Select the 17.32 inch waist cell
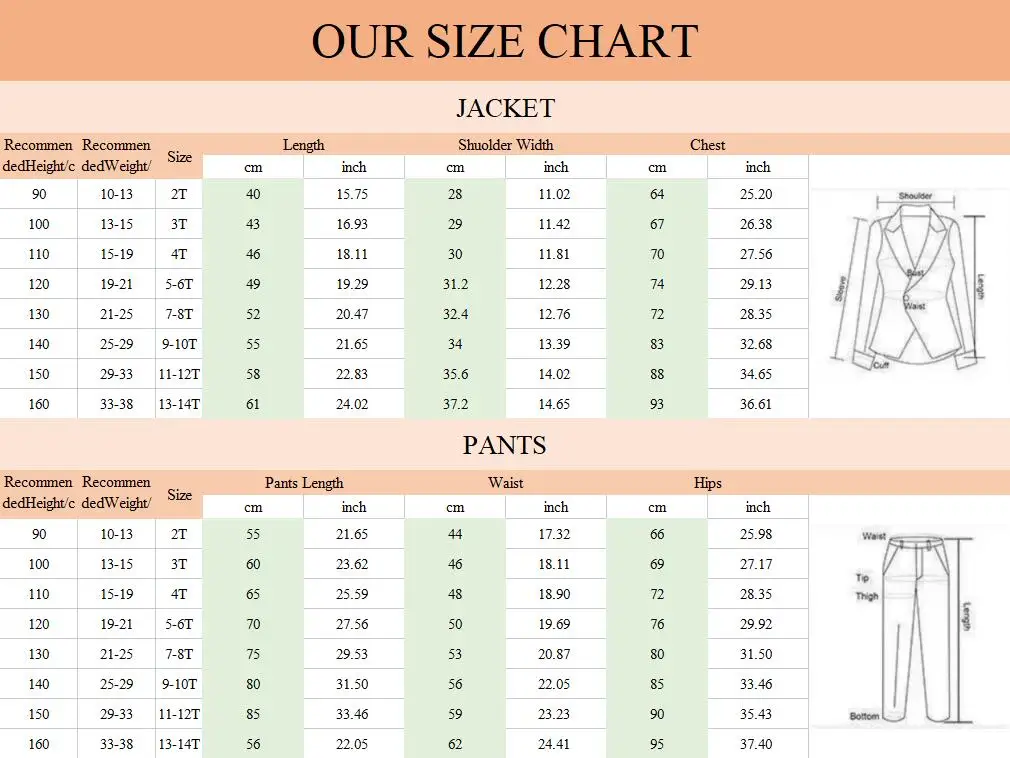The image size is (1010, 758). (x=555, y=534)
